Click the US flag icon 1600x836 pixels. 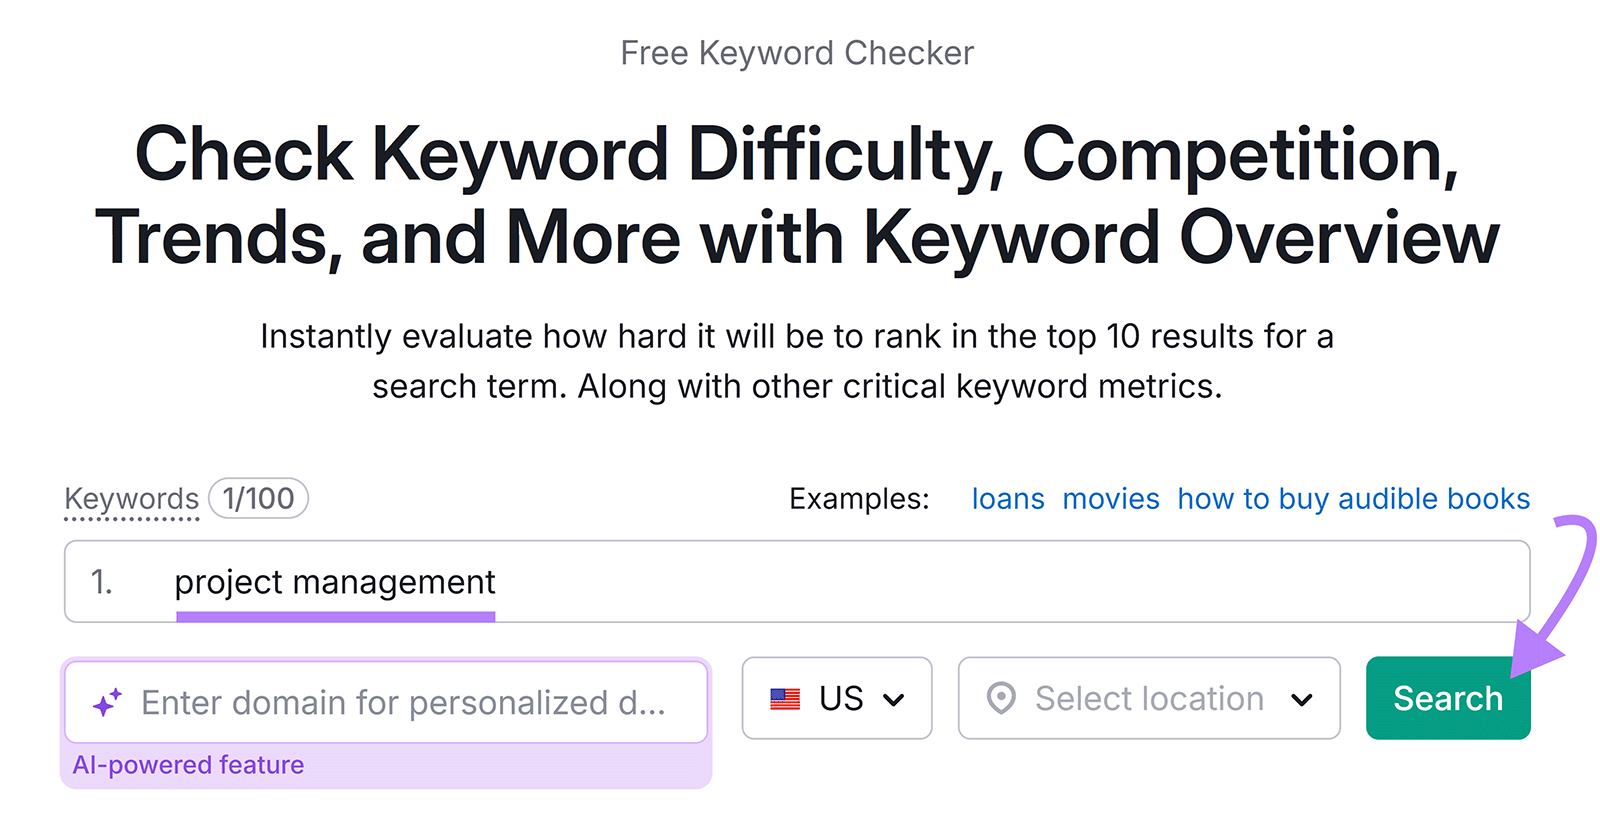coord(786,698)
